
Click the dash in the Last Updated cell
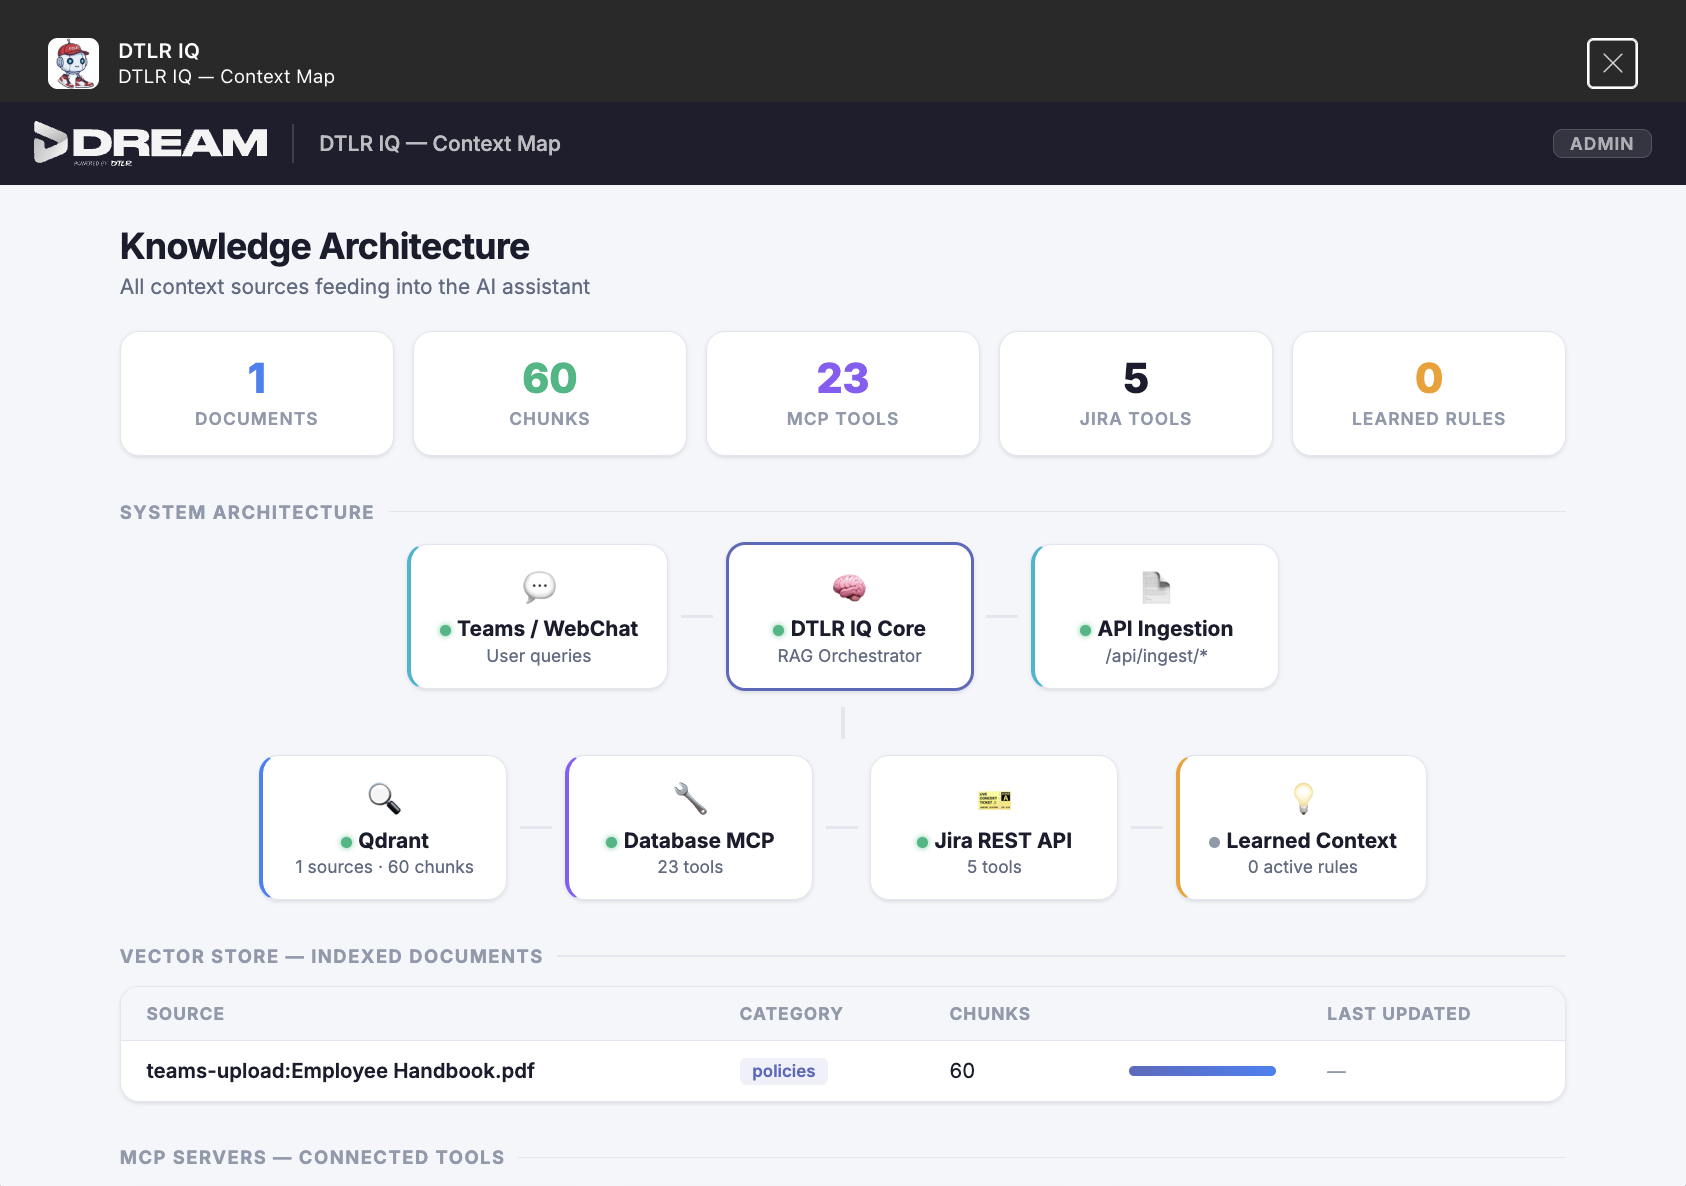tap(1336, 1071)
